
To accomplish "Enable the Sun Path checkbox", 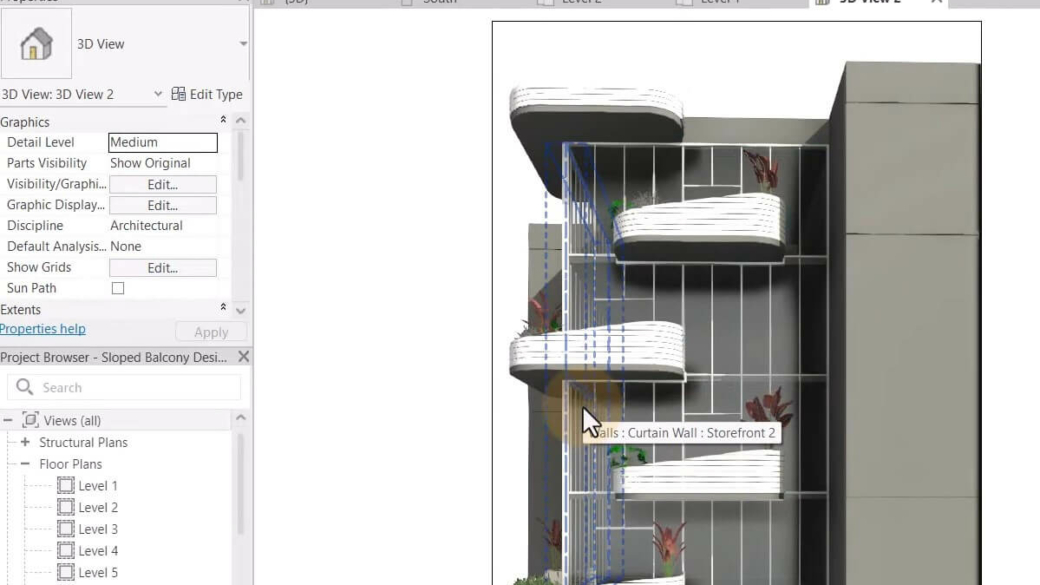I will pos(118,289).
